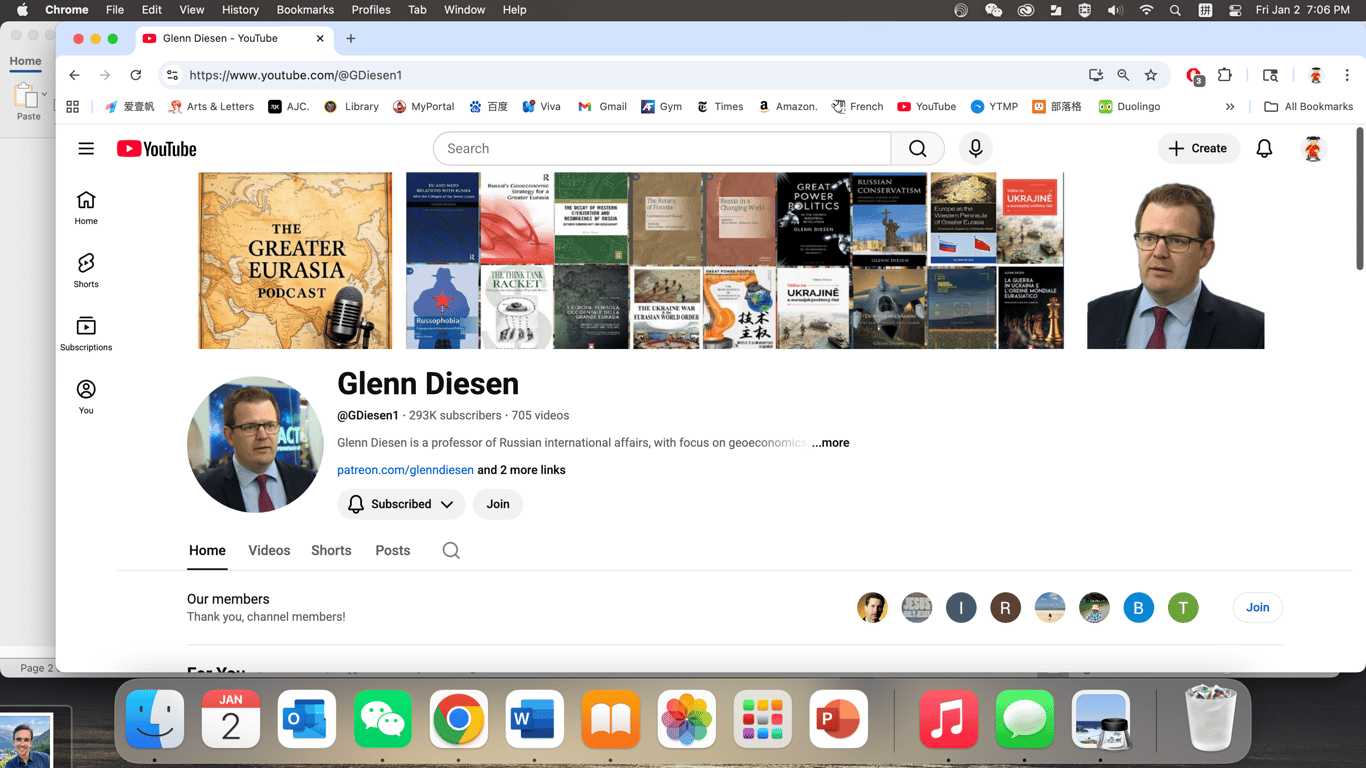Click the date and time in menu bar
1366x768 pixels.
[x=1302, y=10]
